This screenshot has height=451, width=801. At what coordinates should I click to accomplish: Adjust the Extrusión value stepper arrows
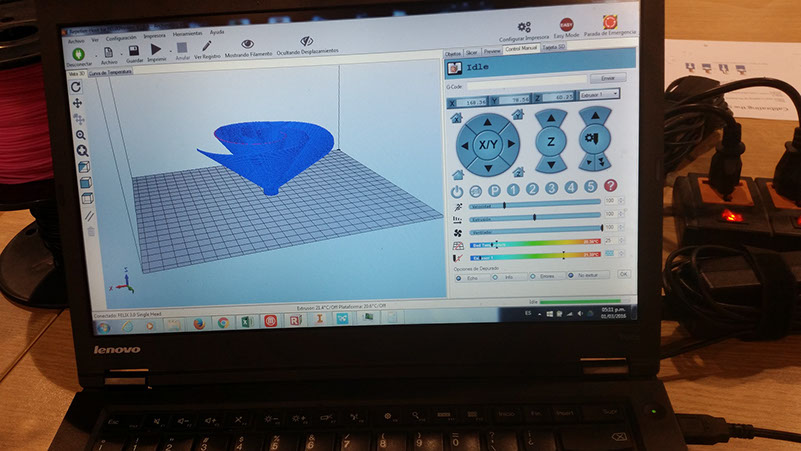[x=622, y=214]
